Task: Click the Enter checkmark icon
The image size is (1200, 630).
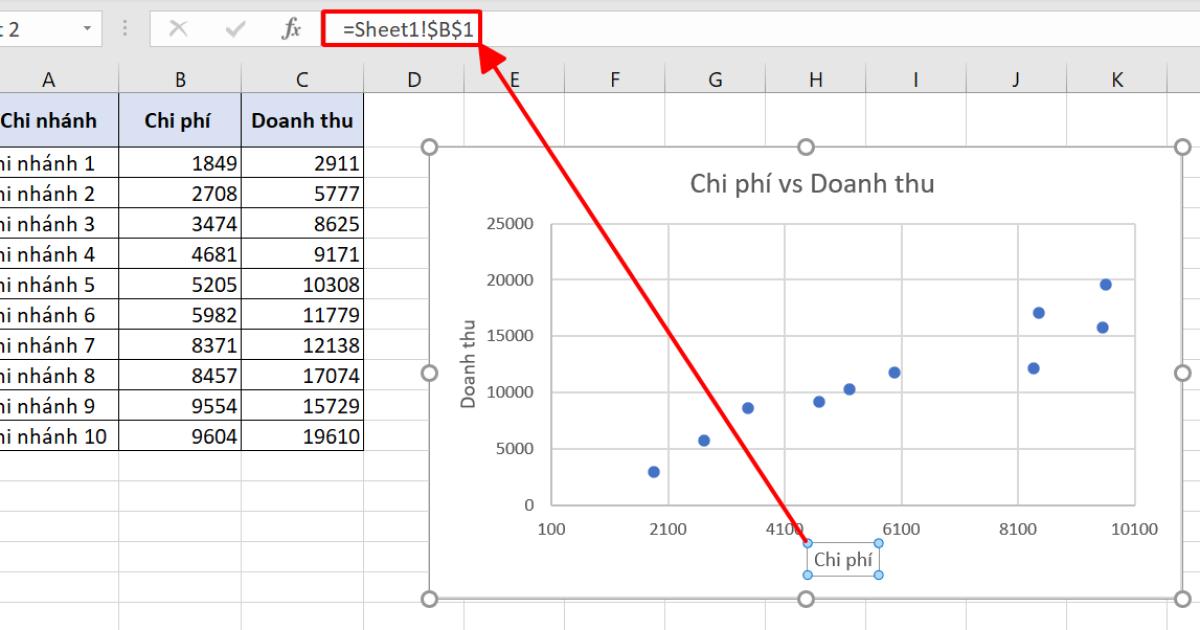Action: (x=234, y=29)
